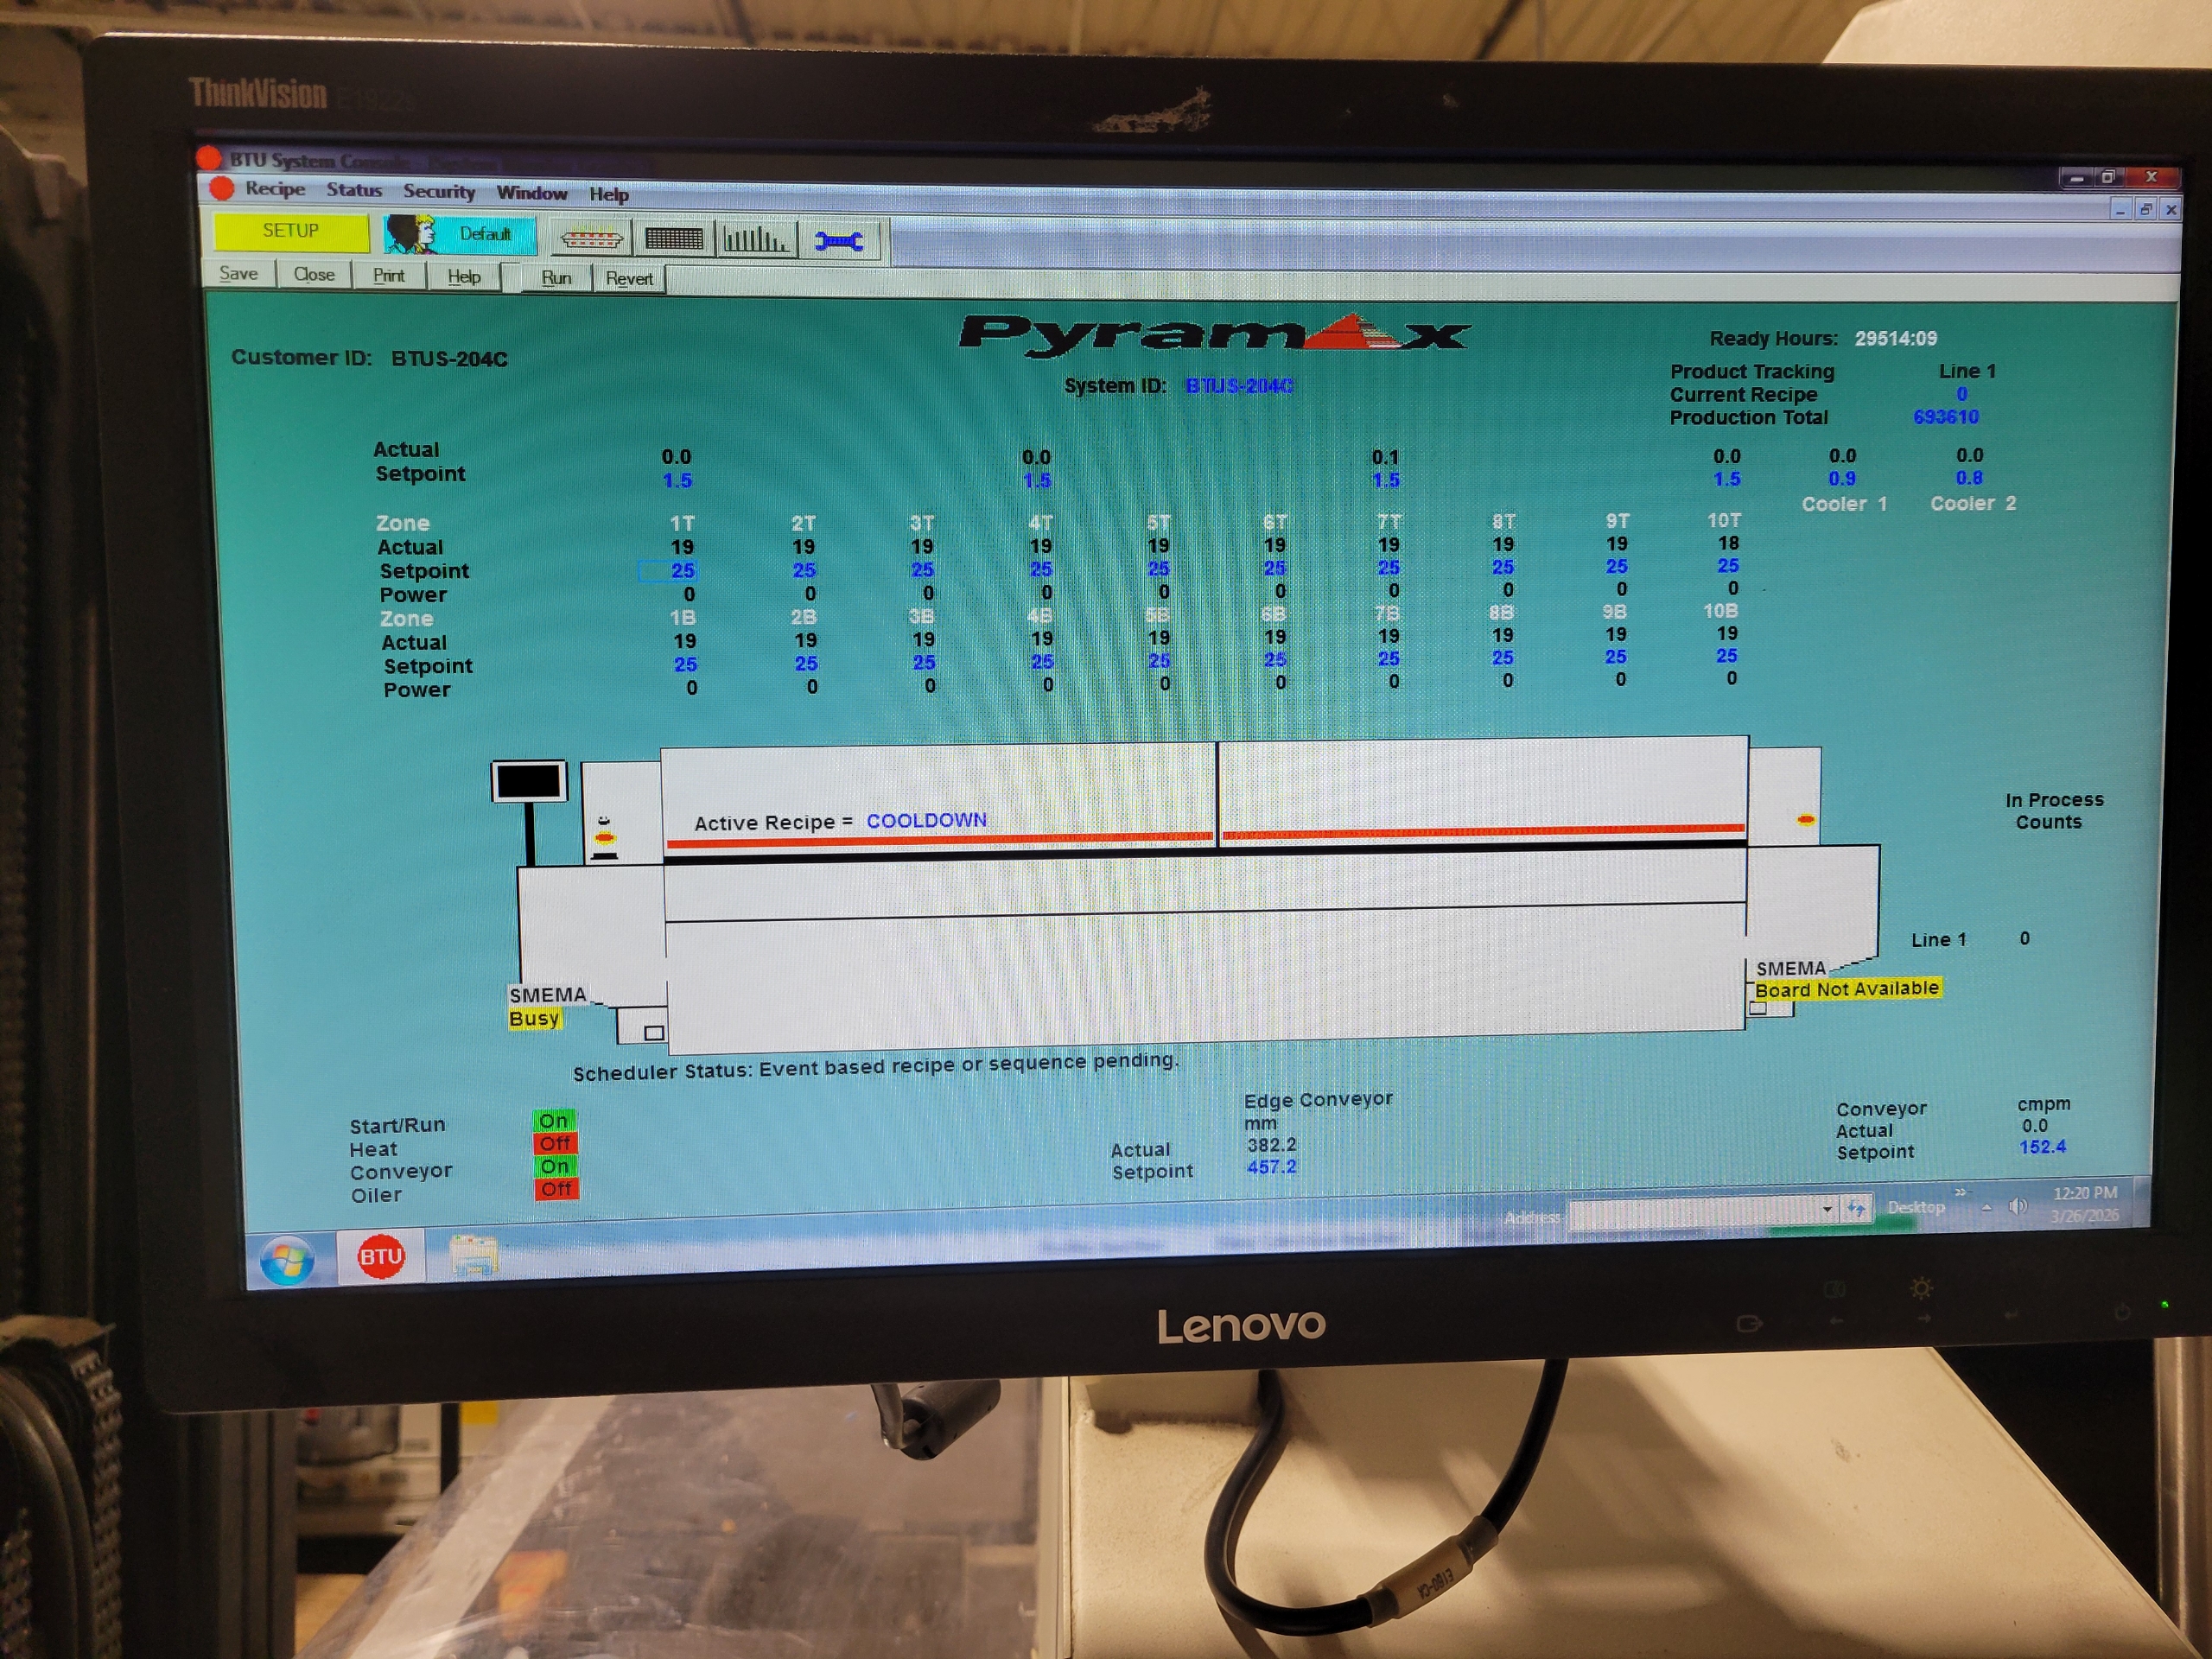Expand hidden tray icons with the arrow
The width and height of the screenshot is (2212, 1659).
[x=1987, y=1208]
